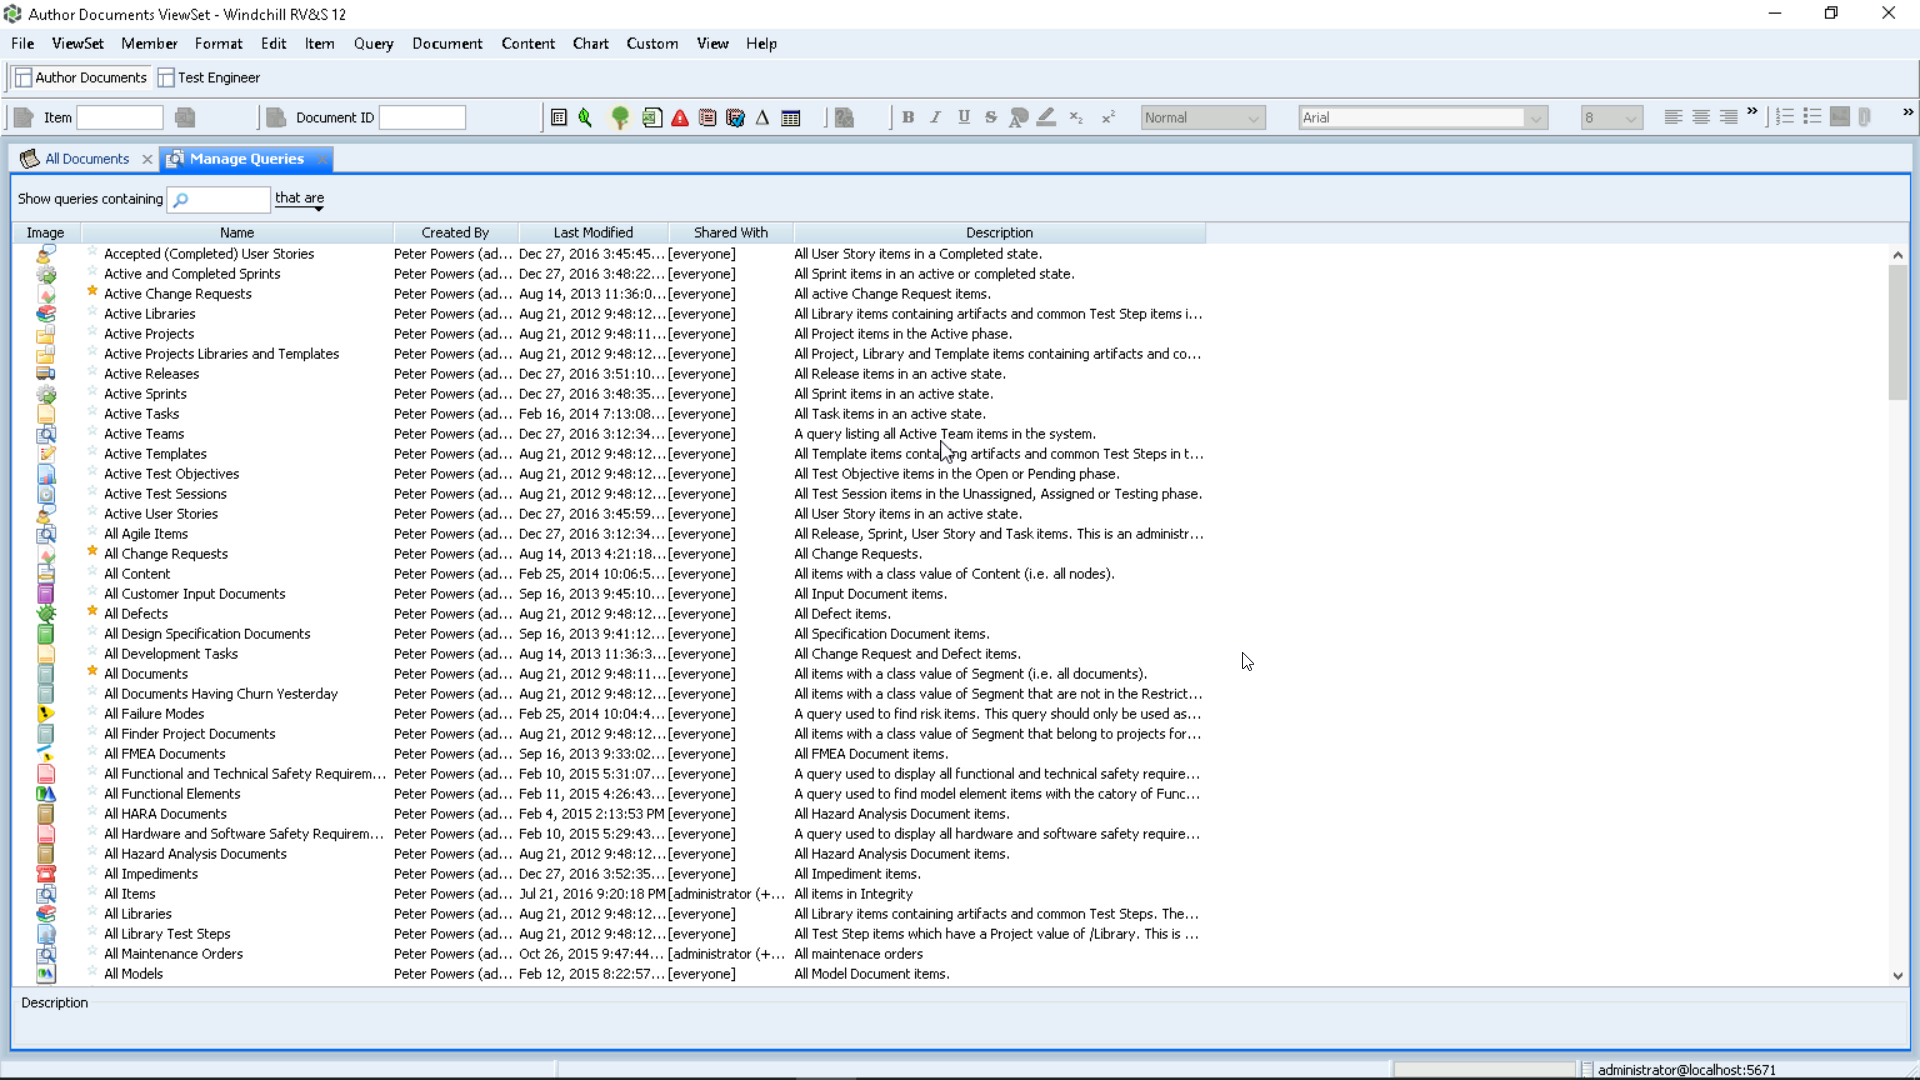
Task: Click the strikethrough formatting icon
Action: 991,118
